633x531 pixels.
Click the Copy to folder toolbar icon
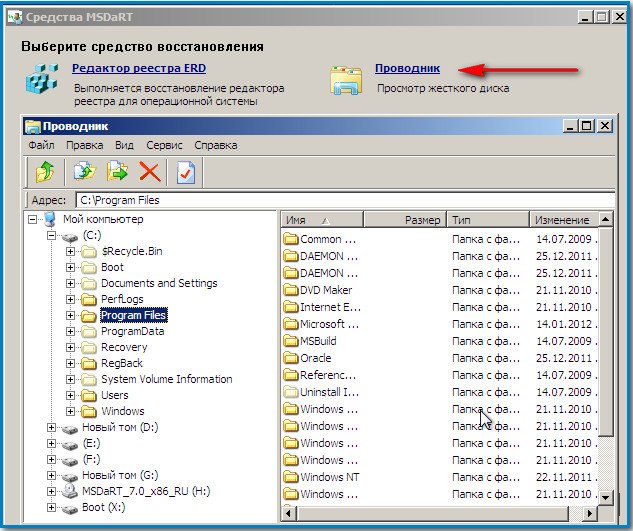(85, 172)
